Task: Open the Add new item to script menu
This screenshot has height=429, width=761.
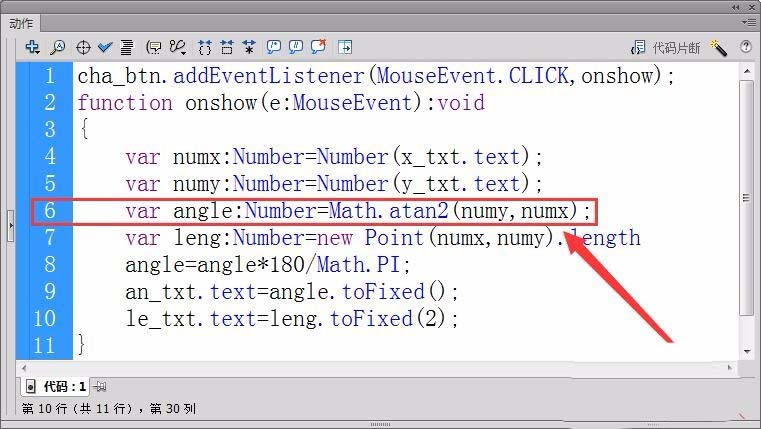Action: point(32,47)
